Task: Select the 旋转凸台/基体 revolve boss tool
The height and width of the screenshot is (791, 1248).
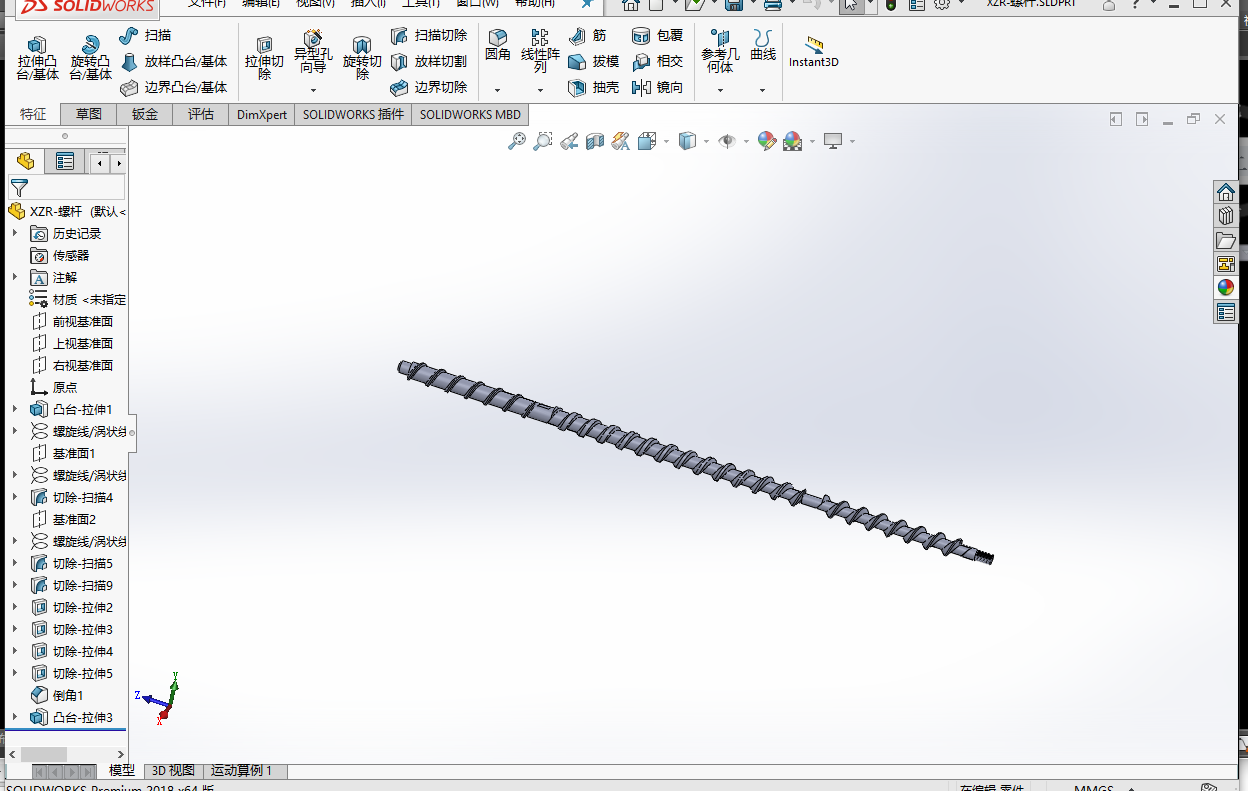Action: click(90, 58)
